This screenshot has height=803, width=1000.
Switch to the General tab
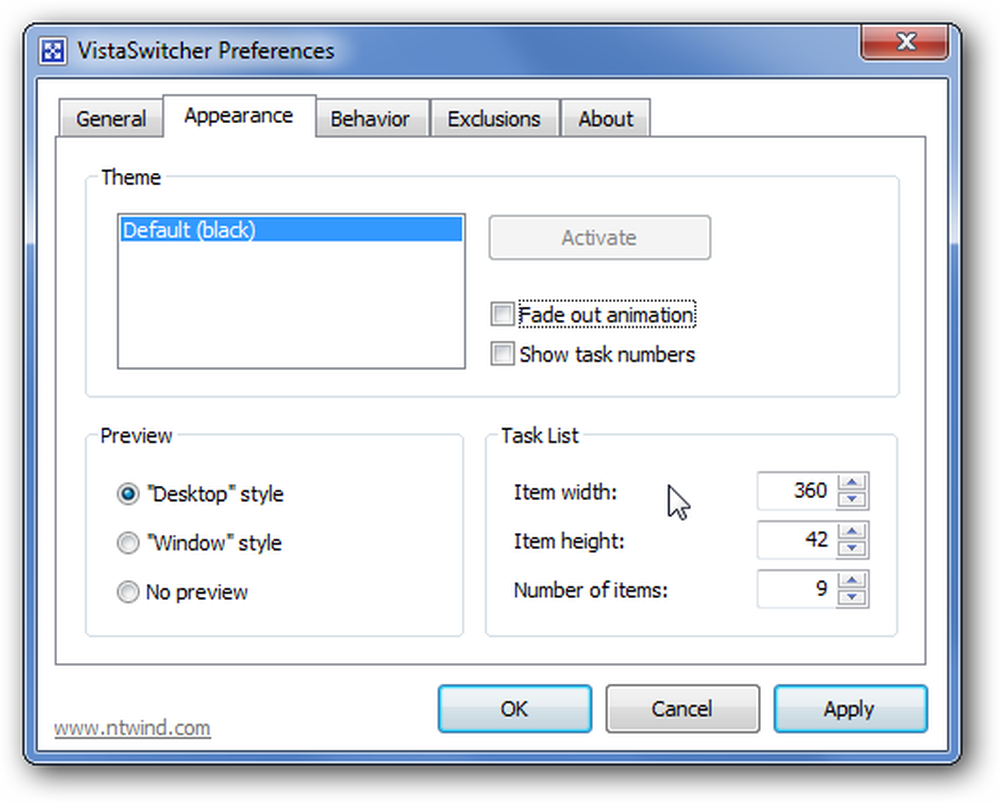pyautogui.click(x=111, y=119)
